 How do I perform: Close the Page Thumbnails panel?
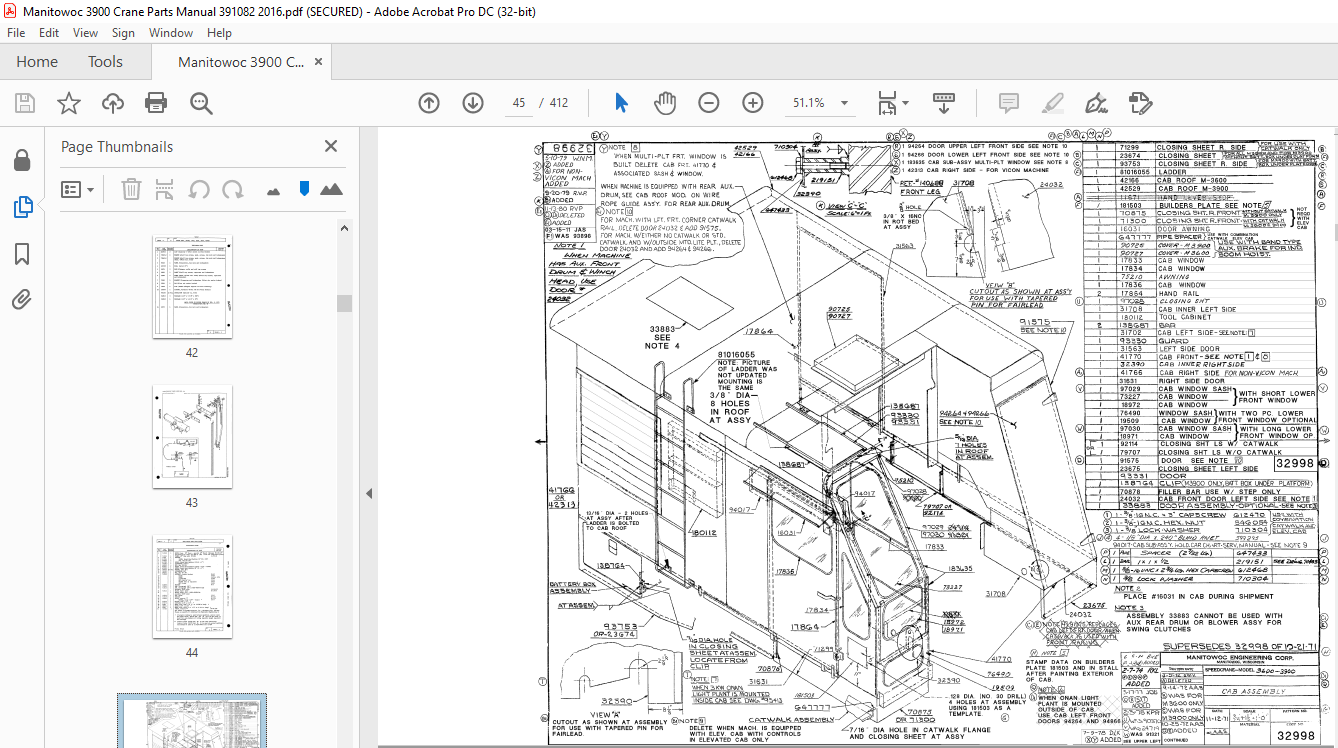point(331,146)
